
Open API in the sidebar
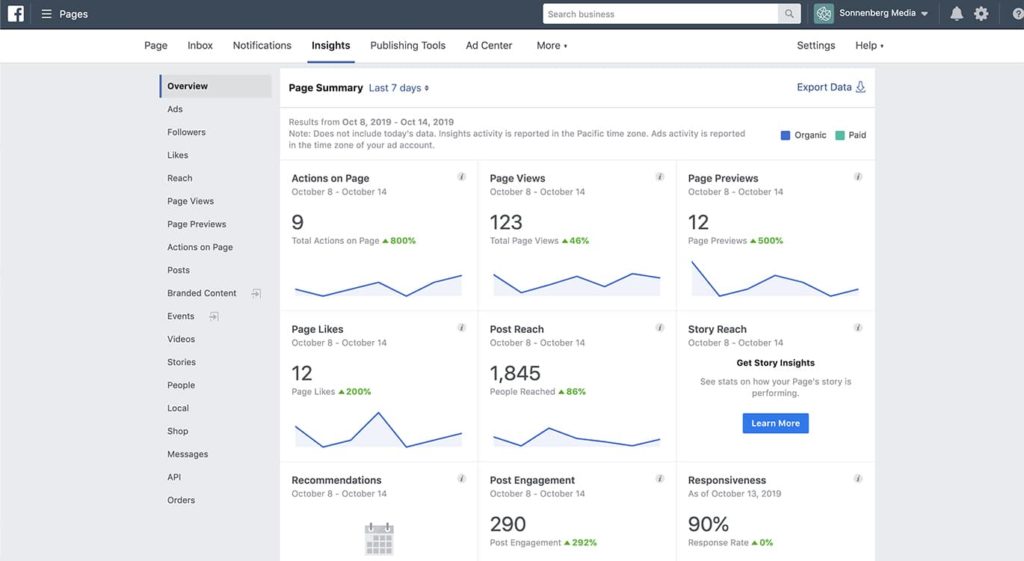(x=174, y=477)
